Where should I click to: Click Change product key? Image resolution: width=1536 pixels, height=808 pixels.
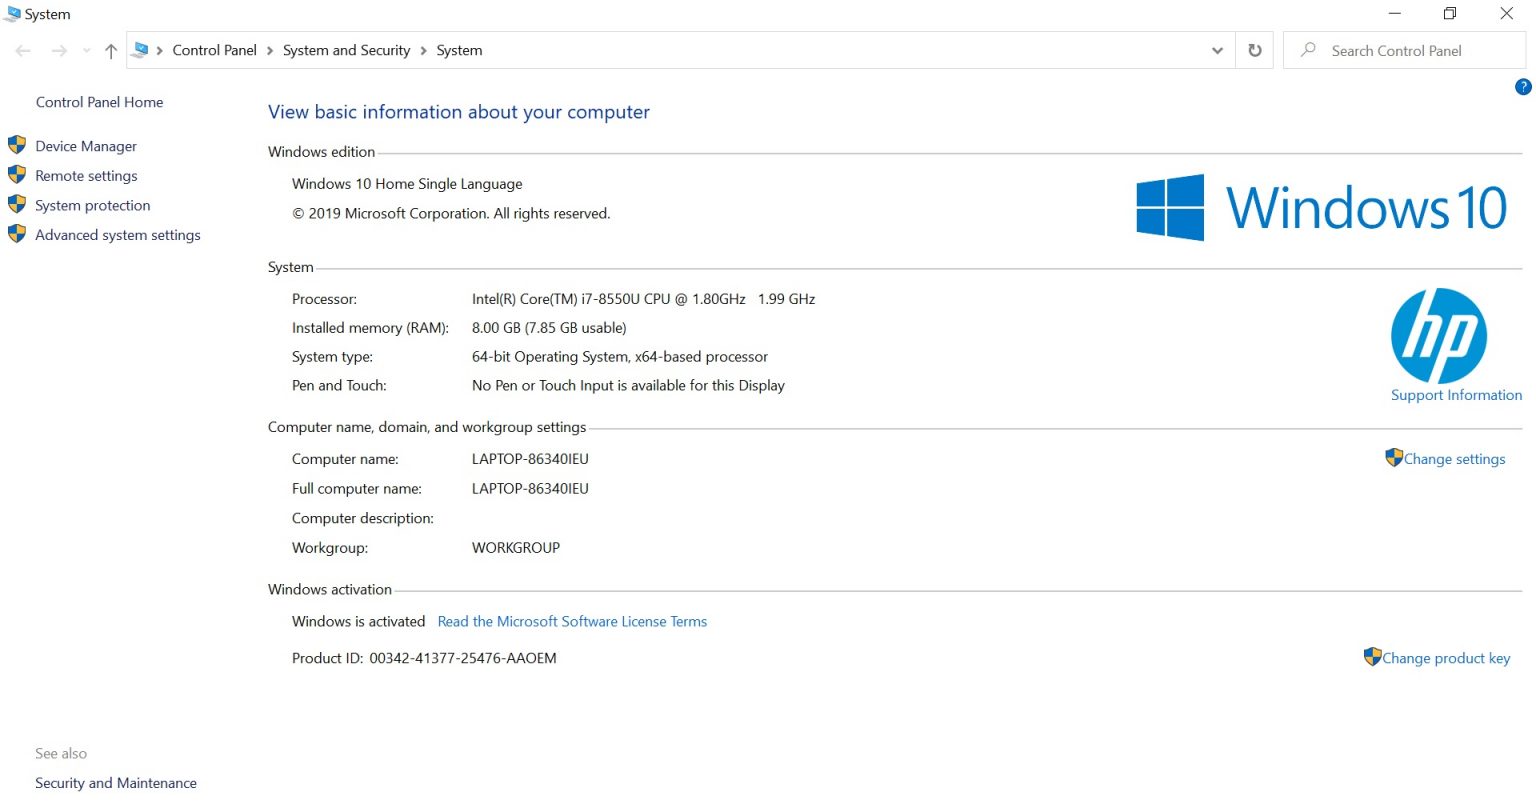1445,658
